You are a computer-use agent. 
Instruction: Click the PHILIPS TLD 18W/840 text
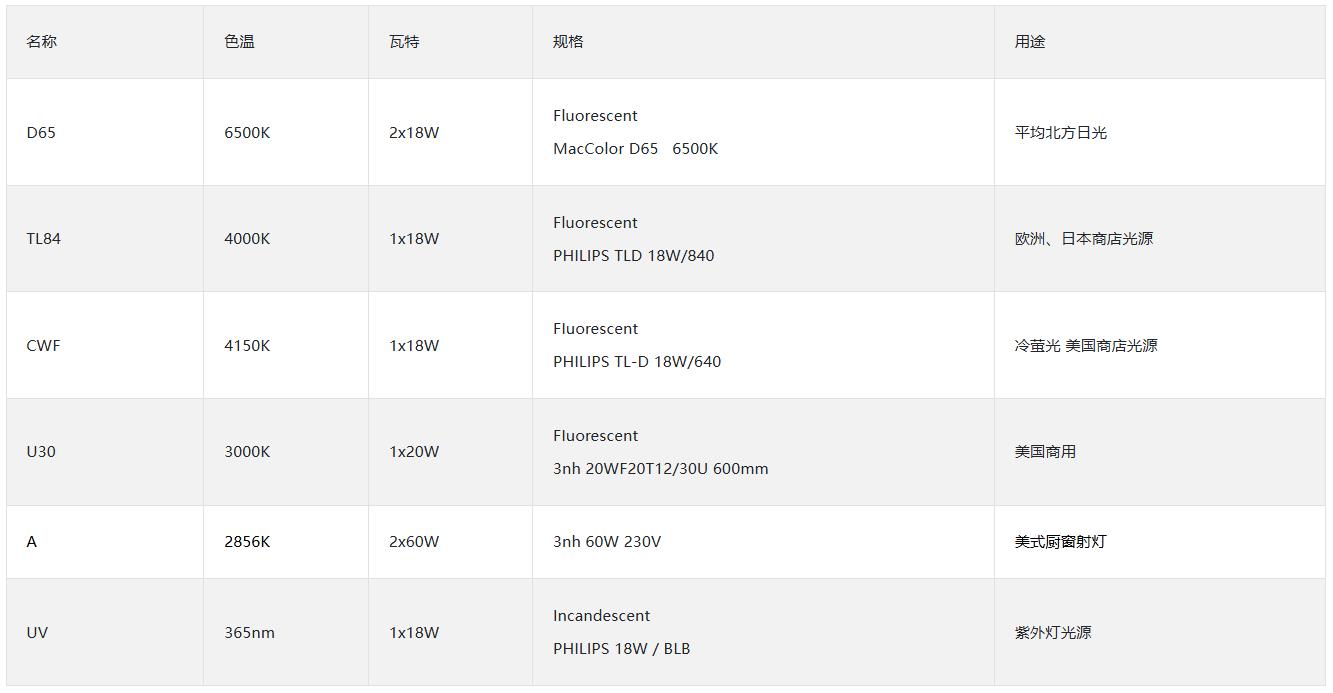point(634,256)
